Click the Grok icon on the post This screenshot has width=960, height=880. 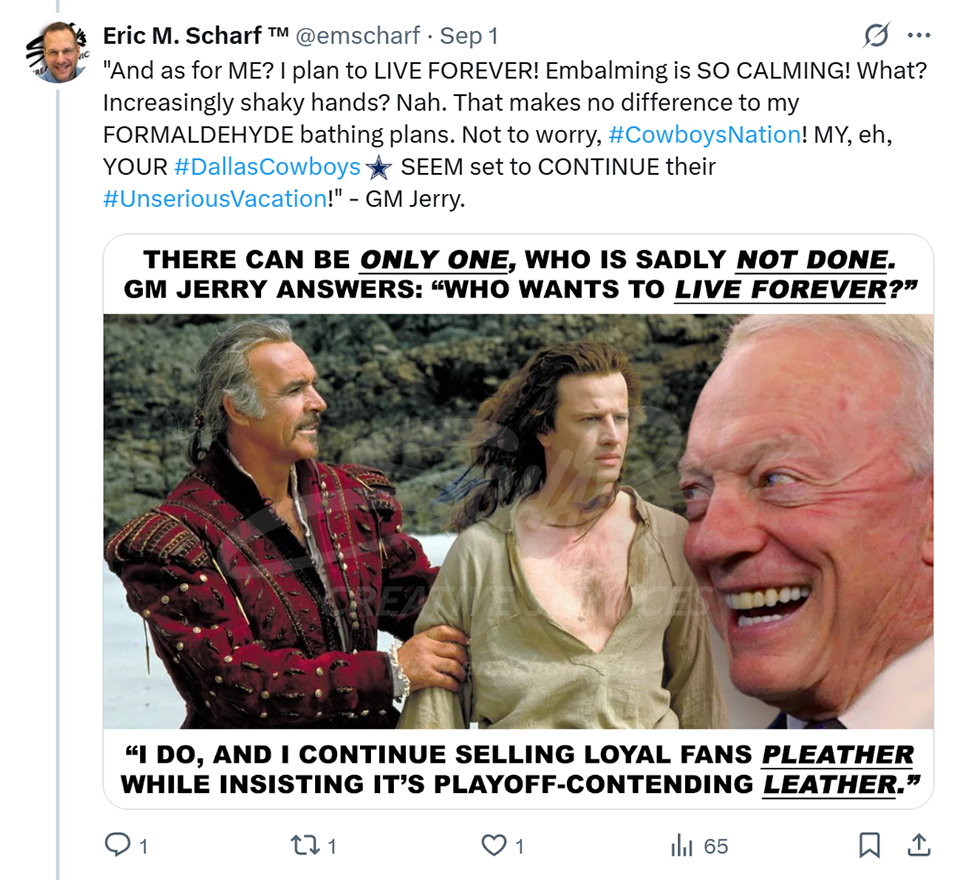(x=876, y=37)
